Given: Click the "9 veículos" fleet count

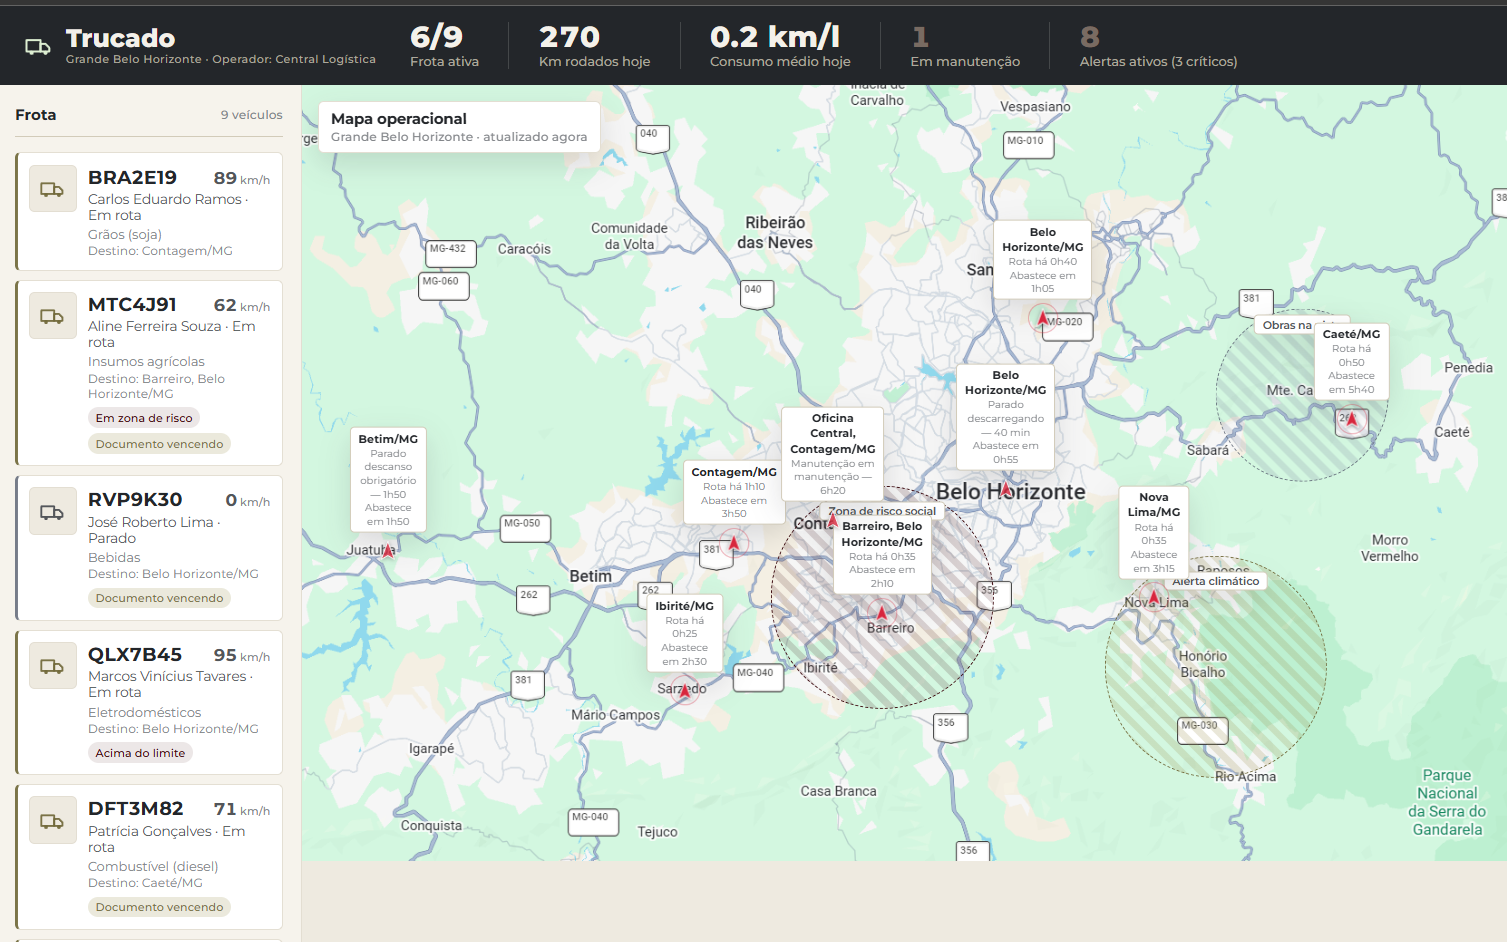Looking at the screenshot, I should (x=252, y=115).
